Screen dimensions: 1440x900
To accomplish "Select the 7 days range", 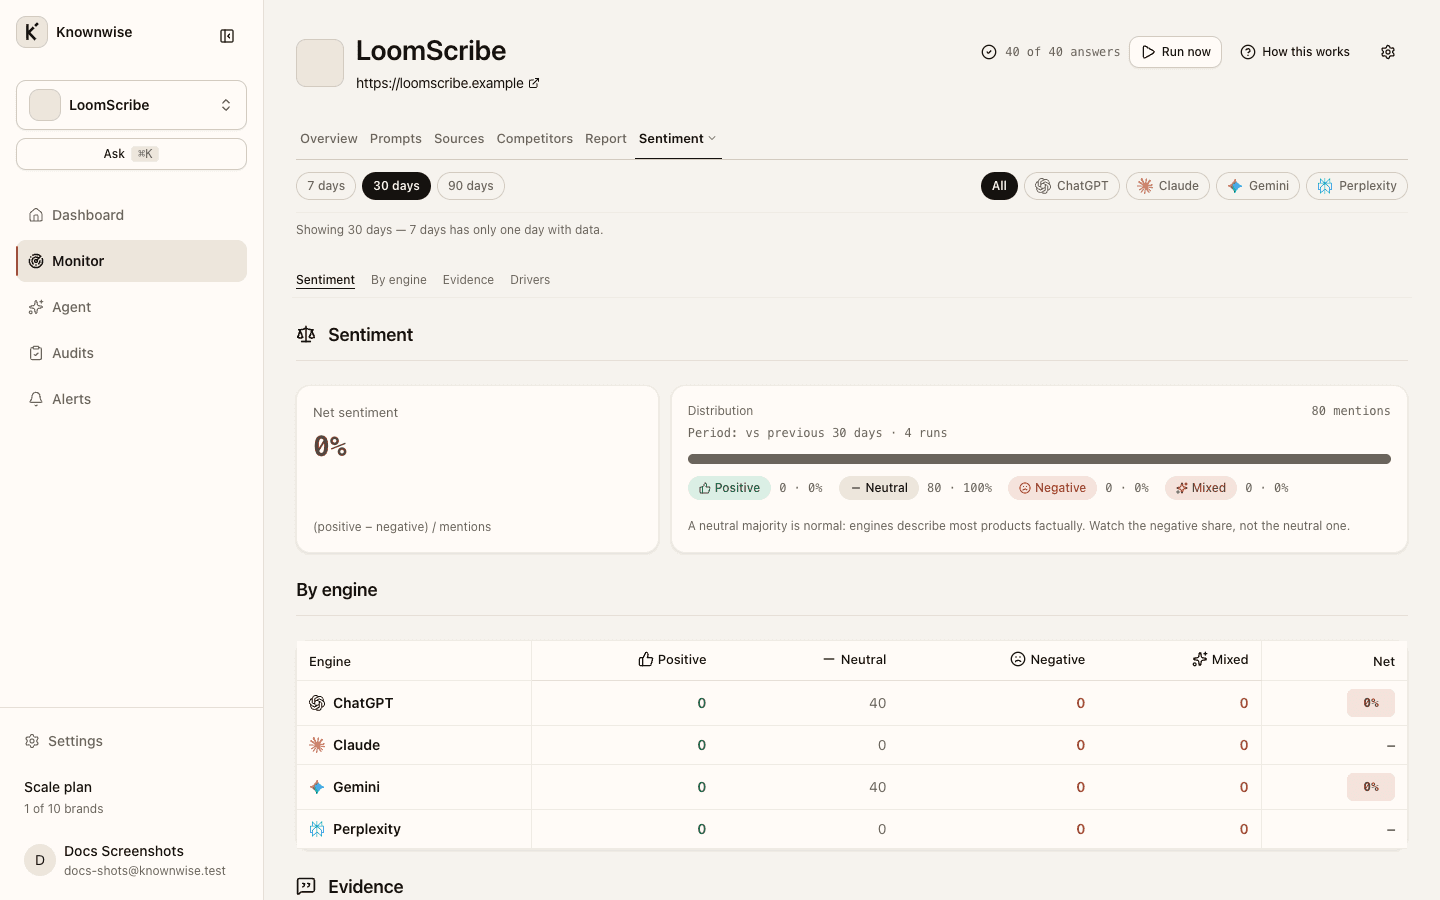I will click(x=326, y=186).
